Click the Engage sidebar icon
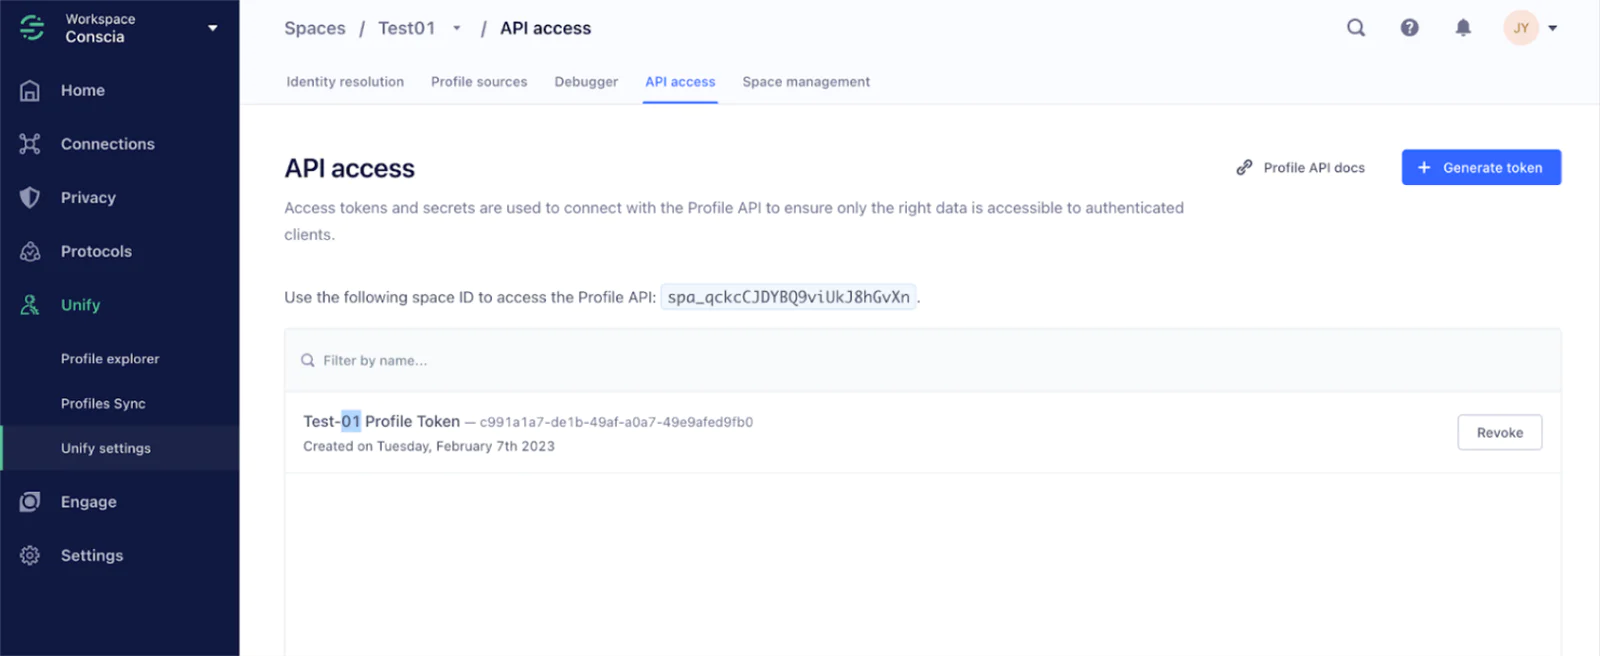 [x=30, y=502]
